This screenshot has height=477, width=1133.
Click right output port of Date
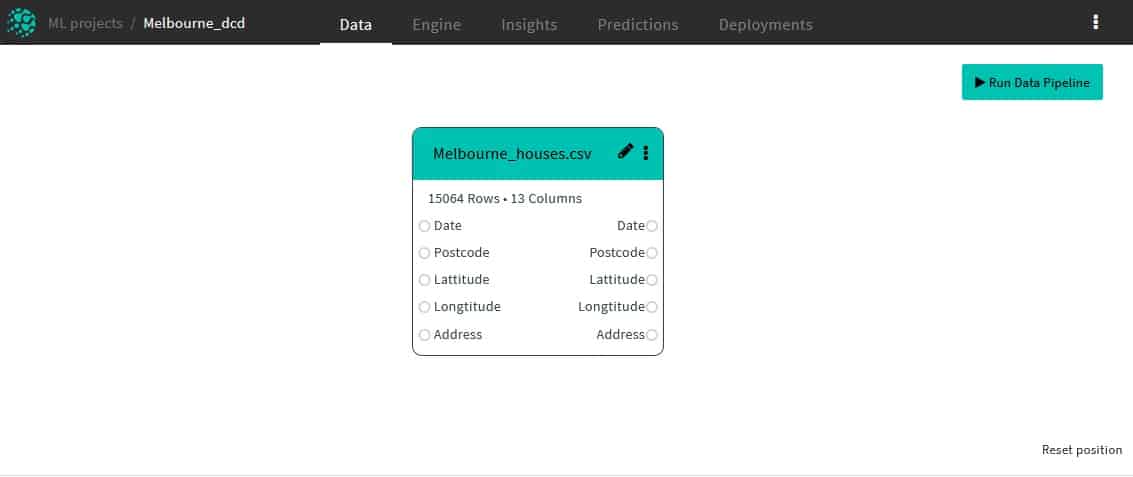click(652, 226)
